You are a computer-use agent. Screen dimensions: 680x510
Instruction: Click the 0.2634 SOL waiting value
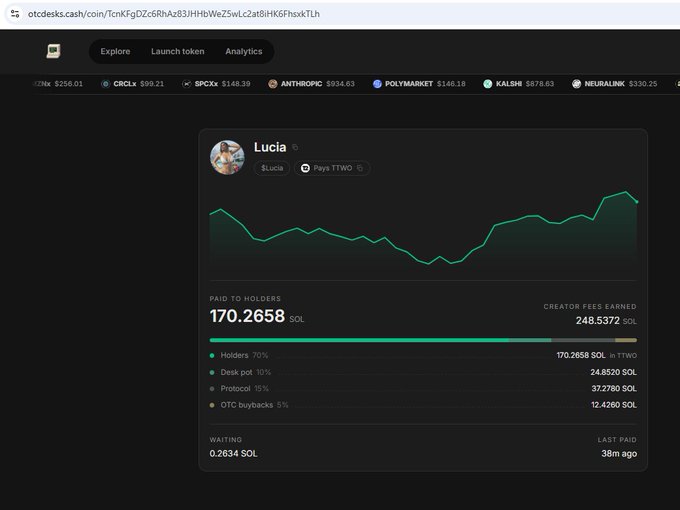tap(233, 454)
